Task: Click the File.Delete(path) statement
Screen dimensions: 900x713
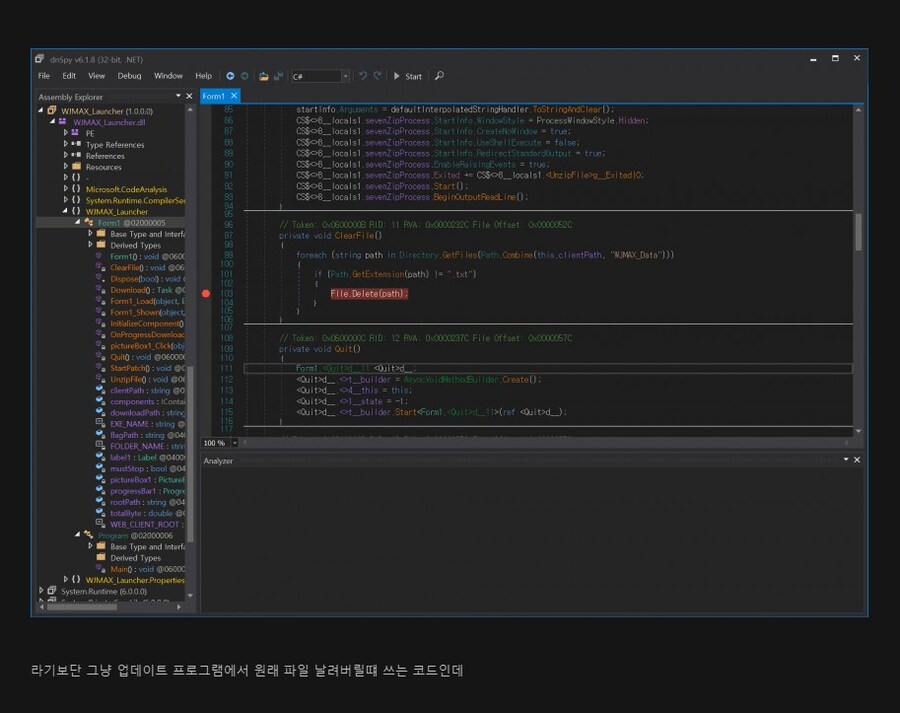Action: tap(369, 293)
